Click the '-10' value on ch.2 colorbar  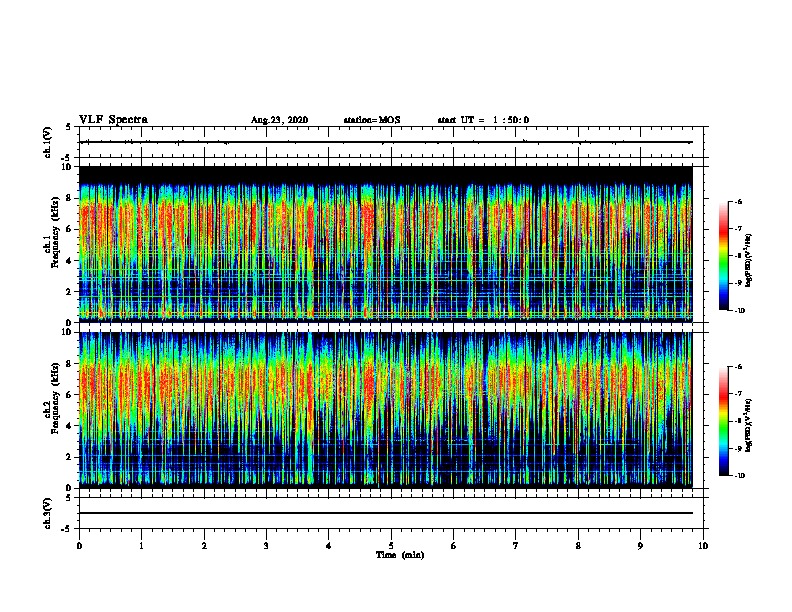[x=739, y=476]
